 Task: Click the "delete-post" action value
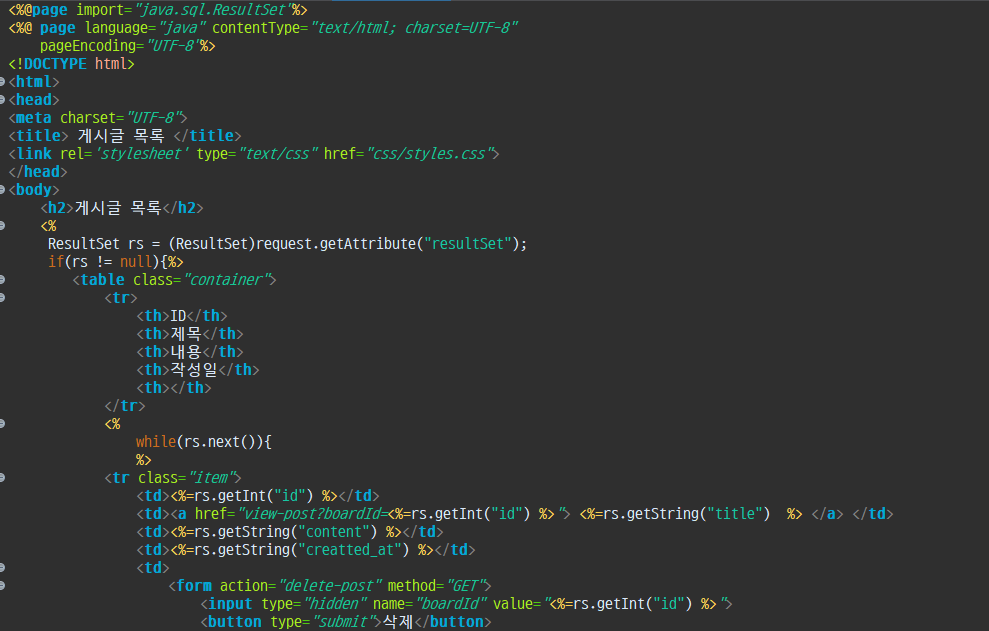[x=330, y=586]
